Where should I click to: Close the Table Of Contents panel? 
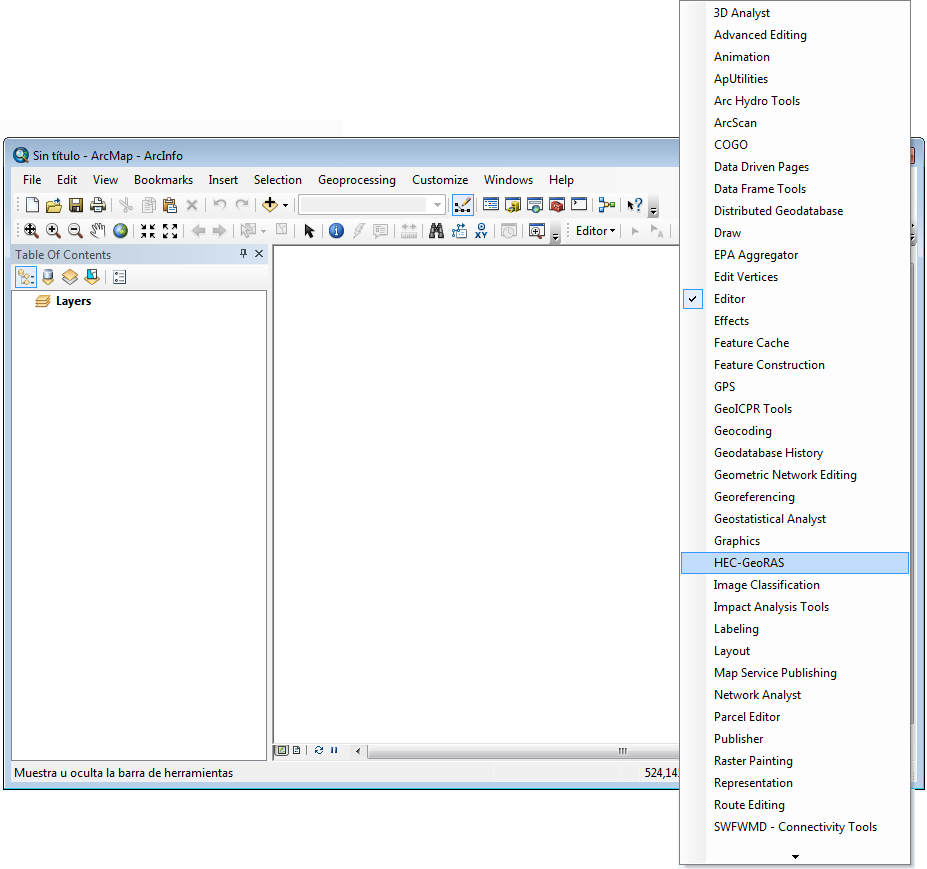(x=259, y=254)
